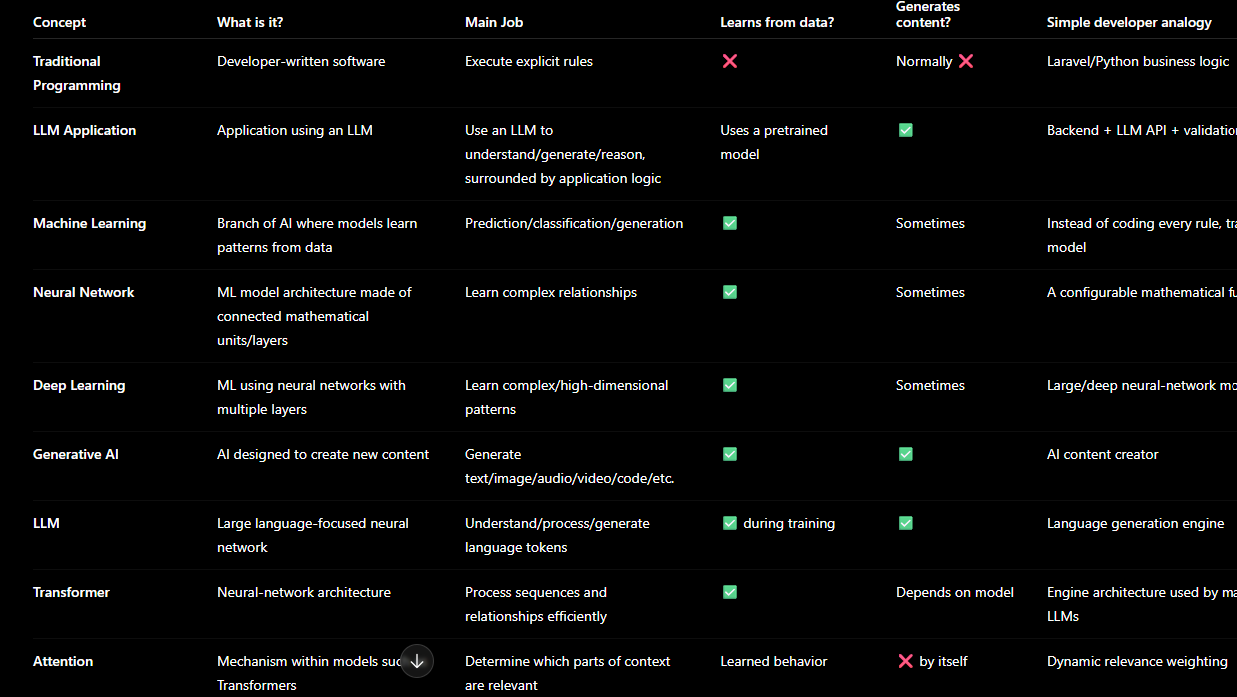The image size is (1237, 697).
Task: Click the red X next to Normally
Action: [x=966, y=61]
